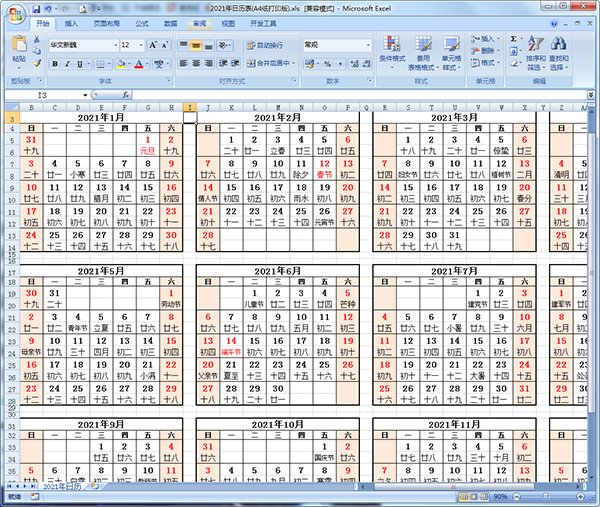600x507 pixels.
Task: Click the Decrease Decimal icon
Action: (x=367, y=64)
